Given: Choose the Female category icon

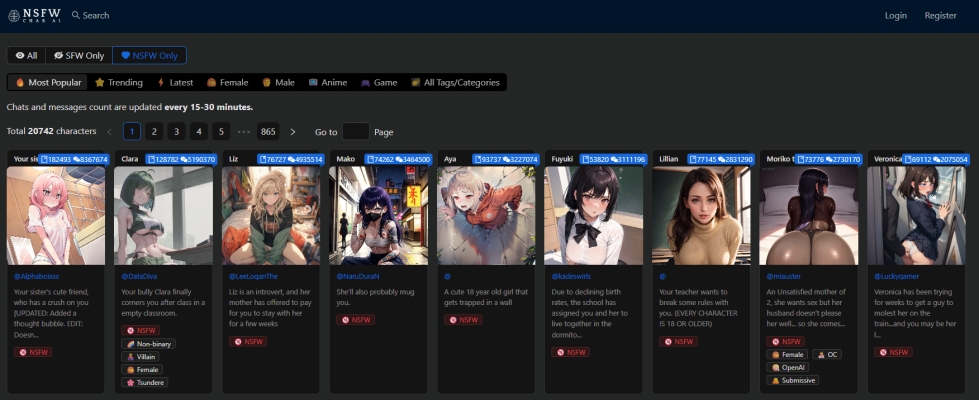Looking at the screenshot, I should 212,83.
